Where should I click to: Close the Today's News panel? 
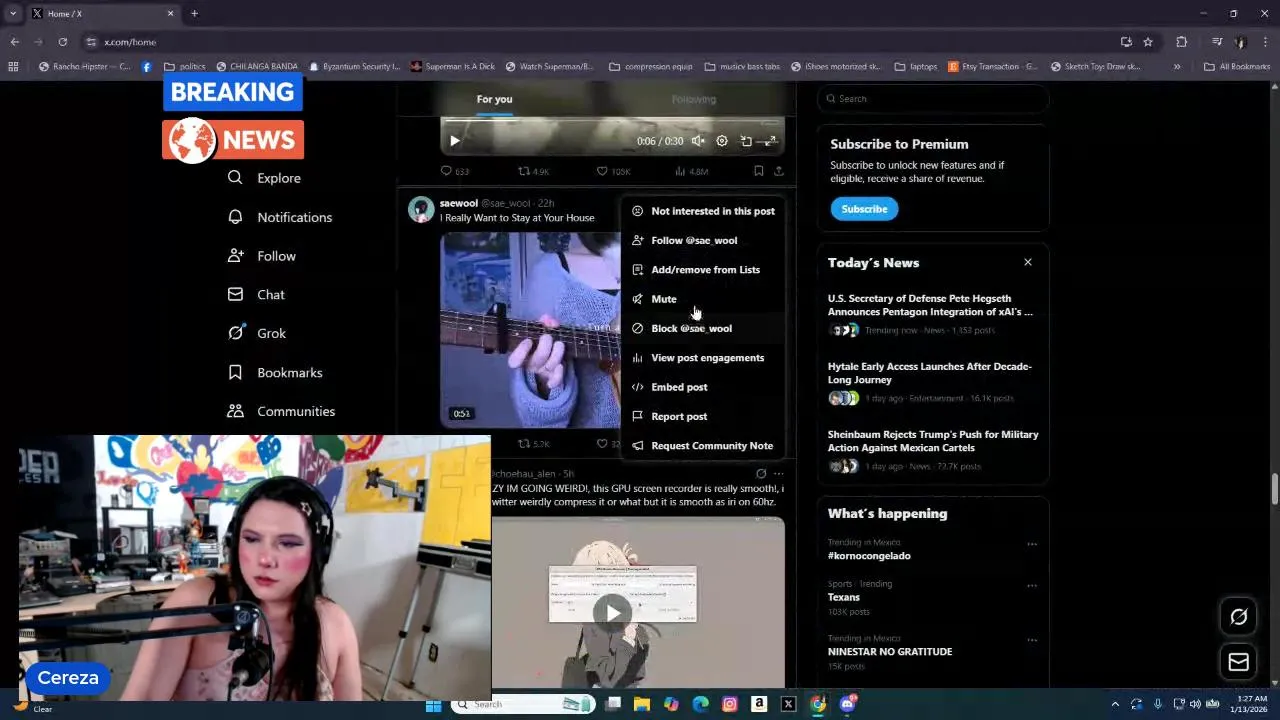[x=1027, y=262]
